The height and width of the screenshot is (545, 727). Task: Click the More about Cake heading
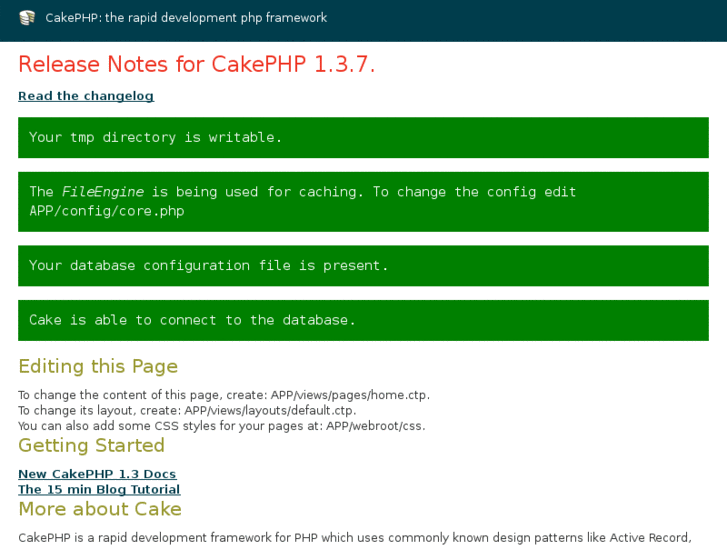coord(100,509)
